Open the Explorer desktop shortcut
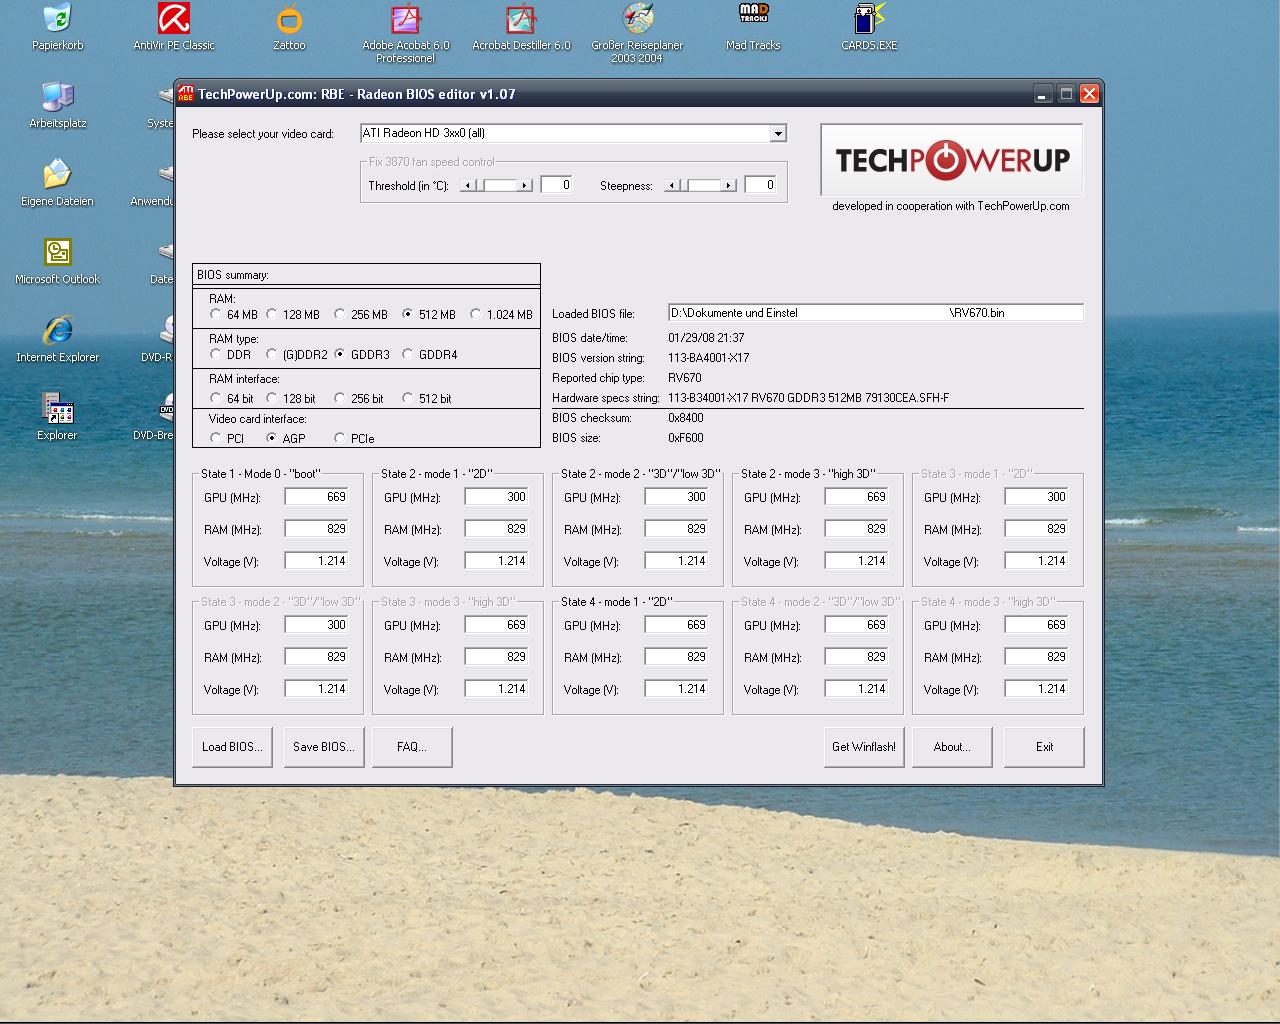The image size is (1280, 1024). coord(57,417)
